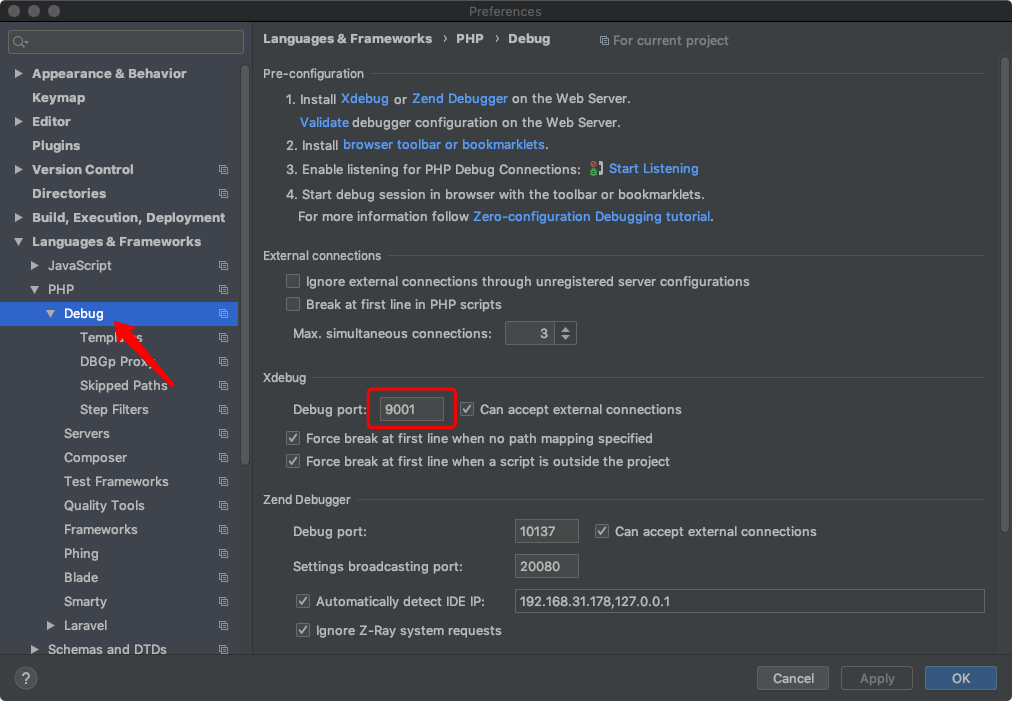Click the project-scope icon beside Step Filters
The image size is (1012, 701).
(x=222, y=409)
